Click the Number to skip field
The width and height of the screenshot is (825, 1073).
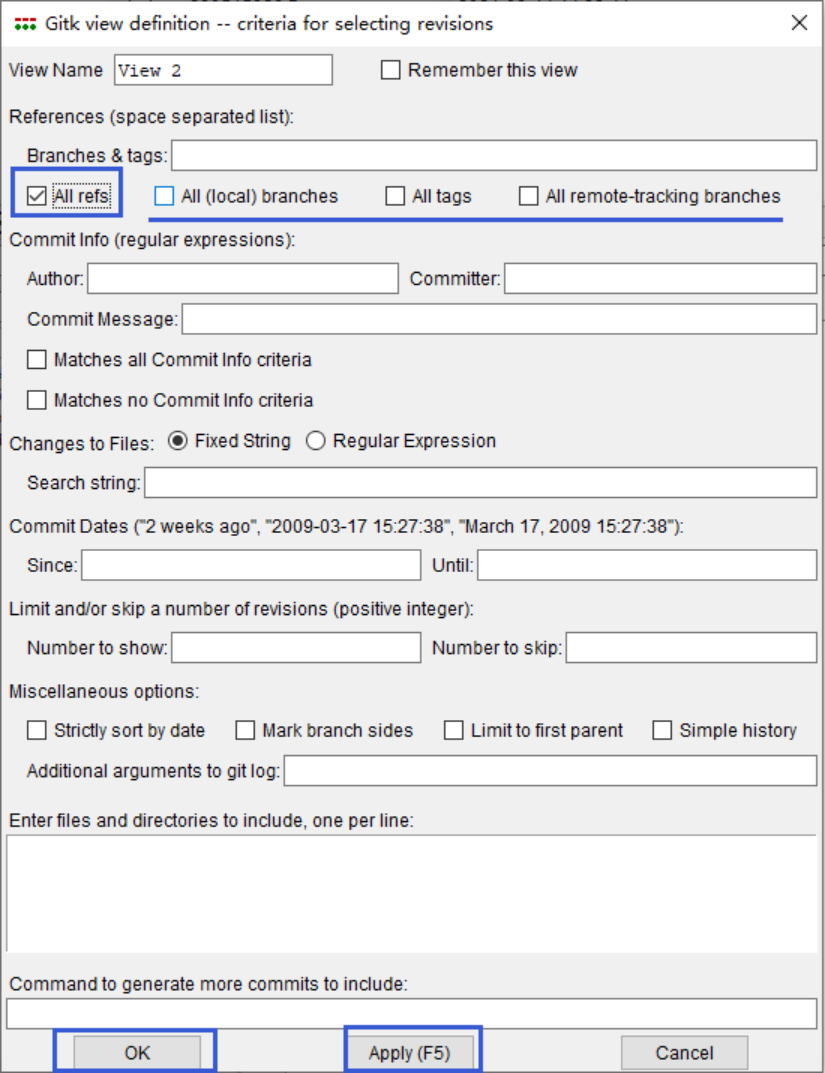(692, 647)
